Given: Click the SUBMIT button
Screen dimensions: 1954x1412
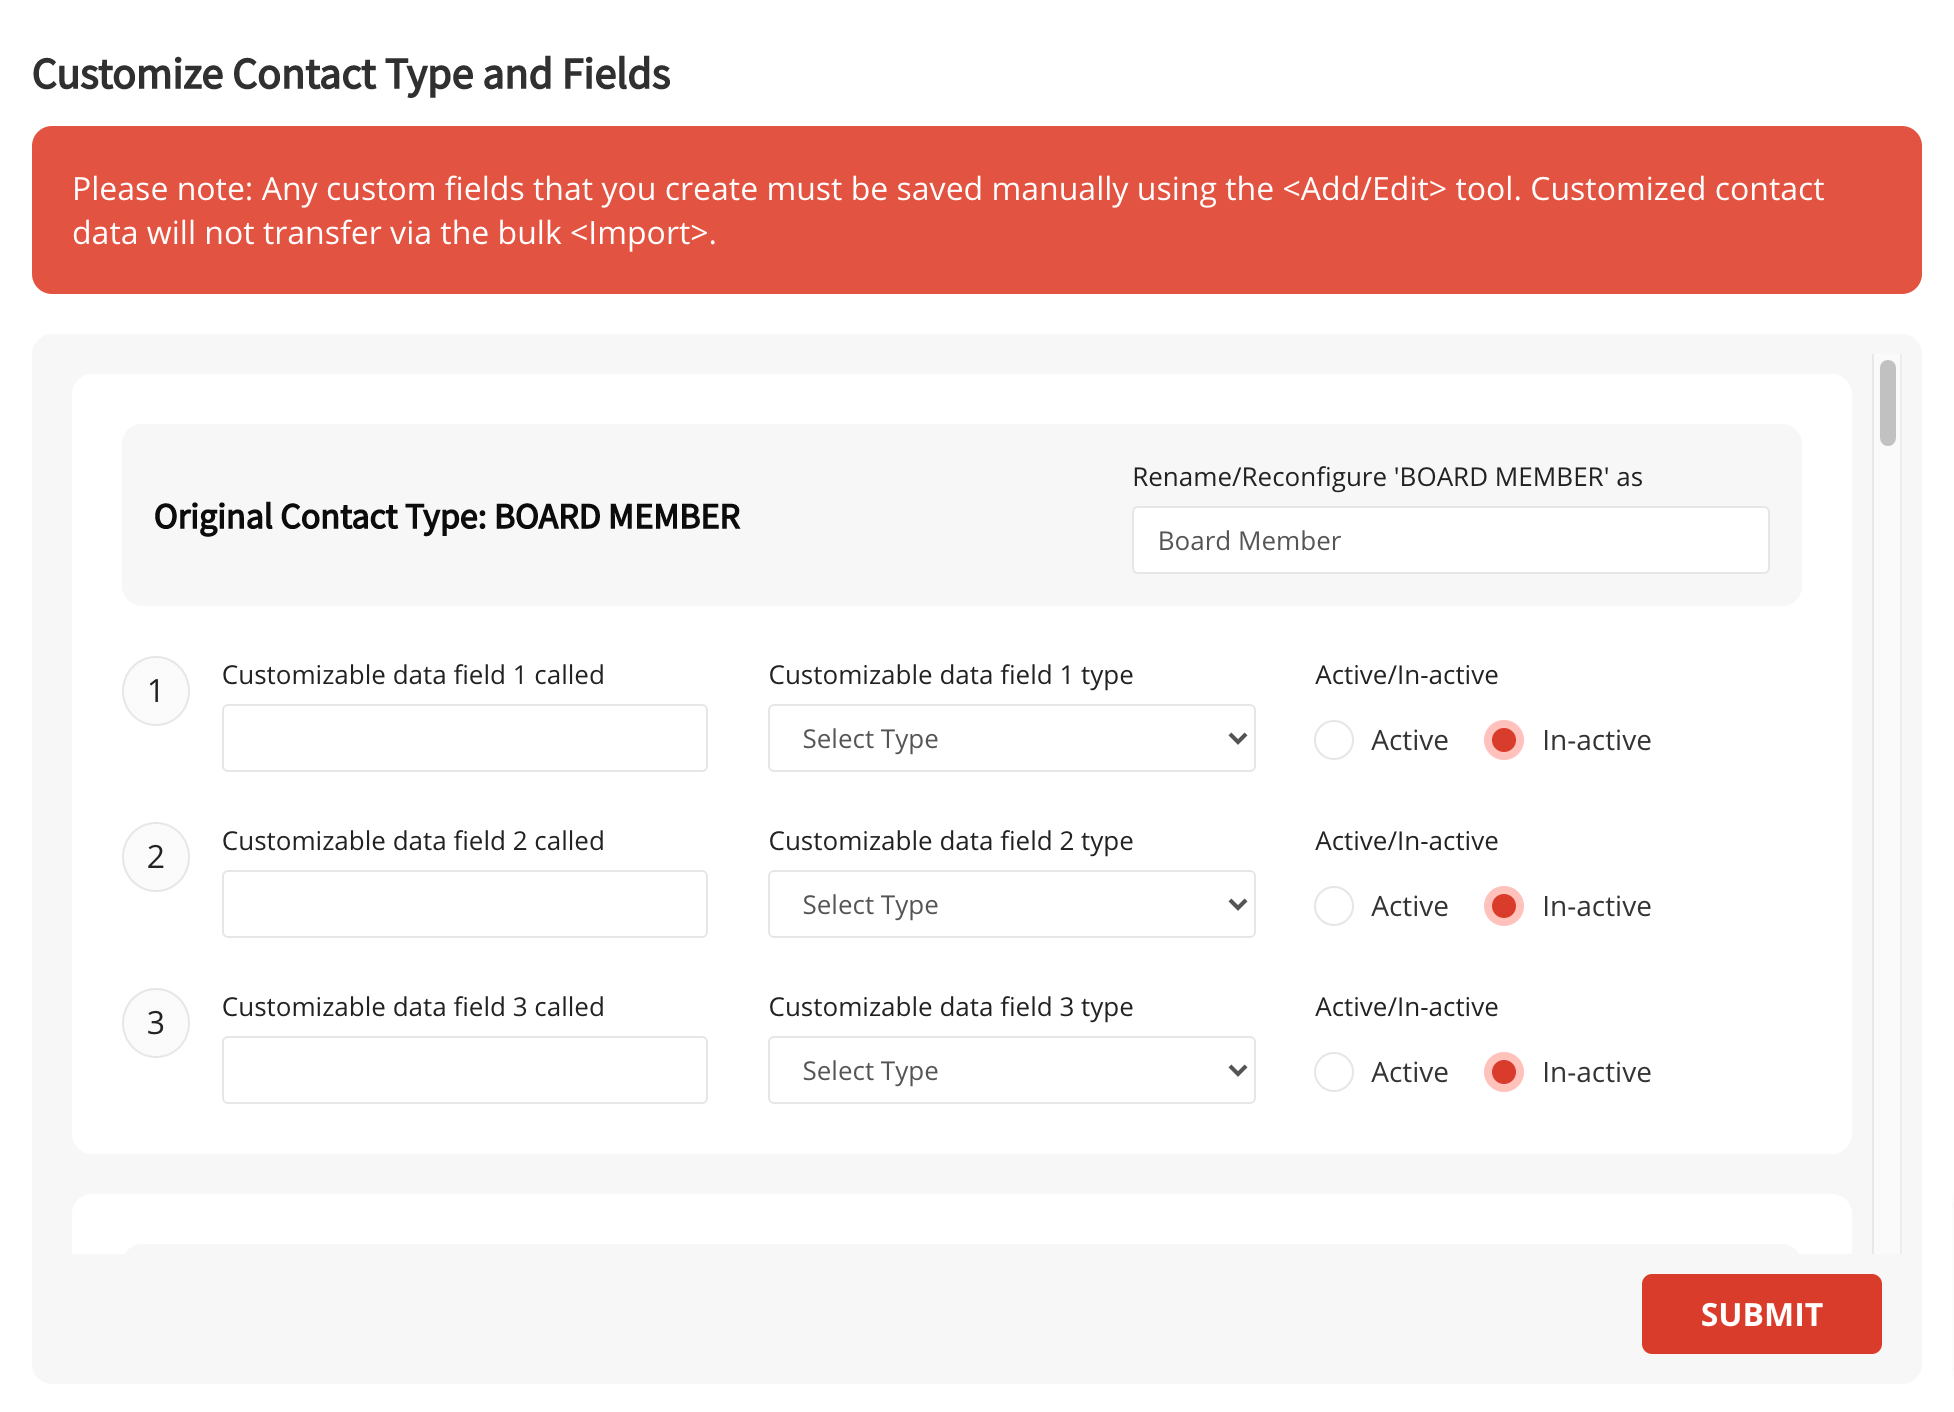Looking at the screenshot, I should click(1761, 1314).
